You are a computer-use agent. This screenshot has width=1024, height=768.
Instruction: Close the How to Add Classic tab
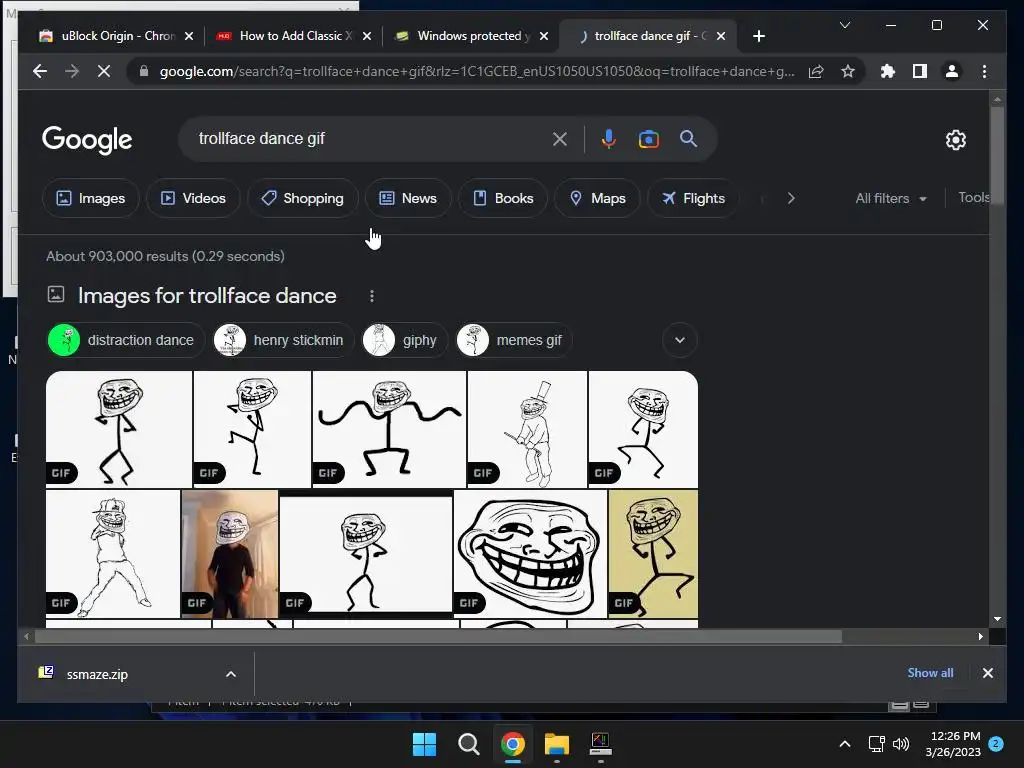(366, 36)
